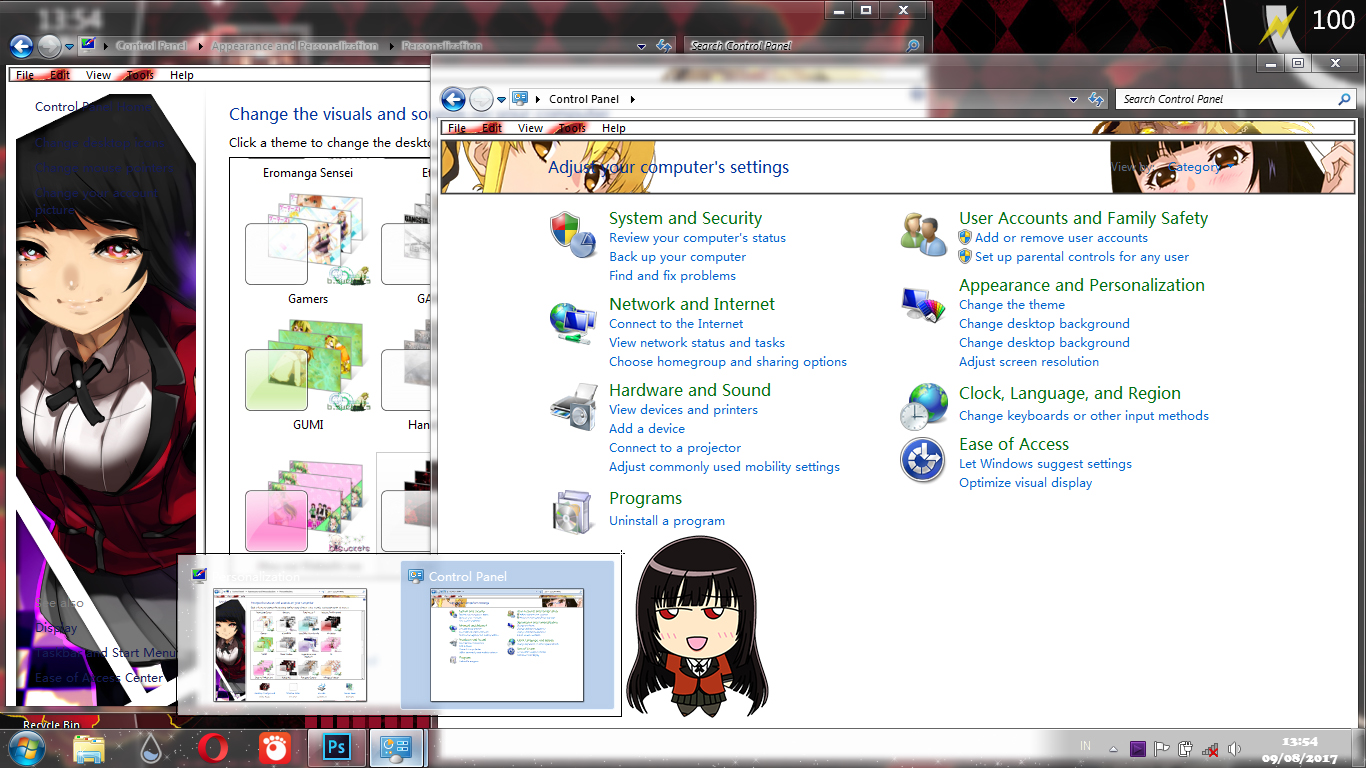1366x768 pixels.
Task: Open System and Security shield icon
Action: point(573,234)
